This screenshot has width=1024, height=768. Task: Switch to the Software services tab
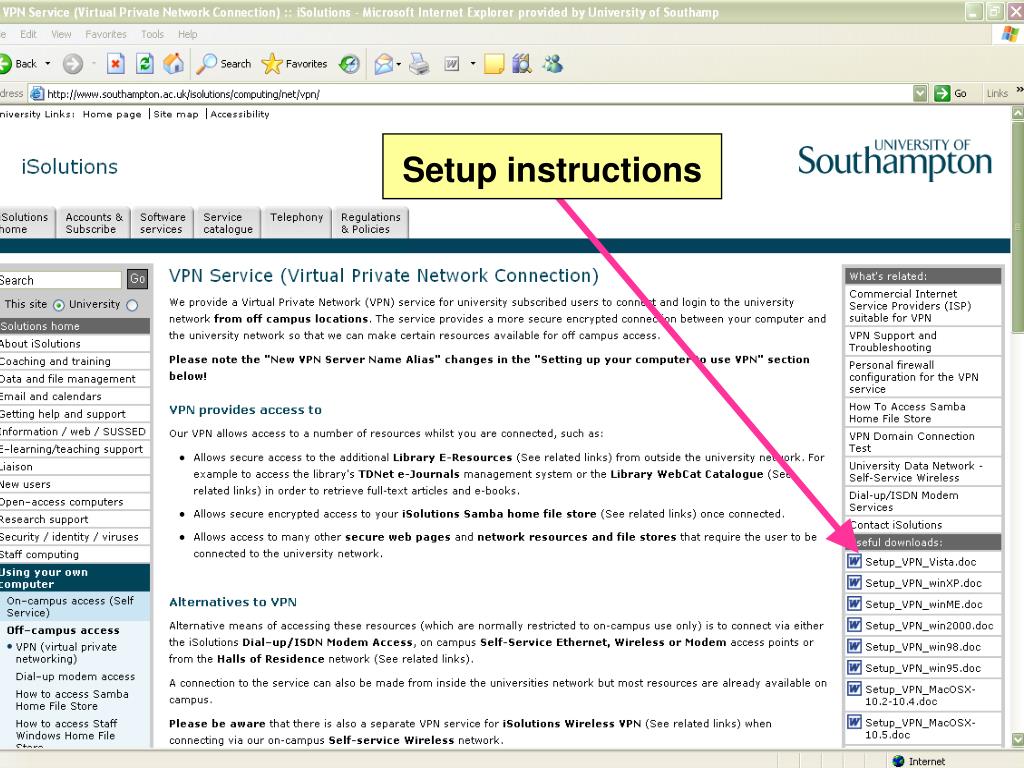pos(162,223)
